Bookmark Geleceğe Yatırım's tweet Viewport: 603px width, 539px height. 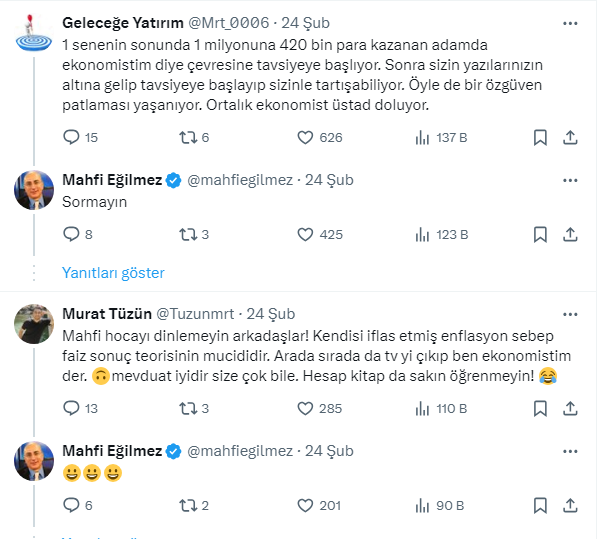(540, 137)
